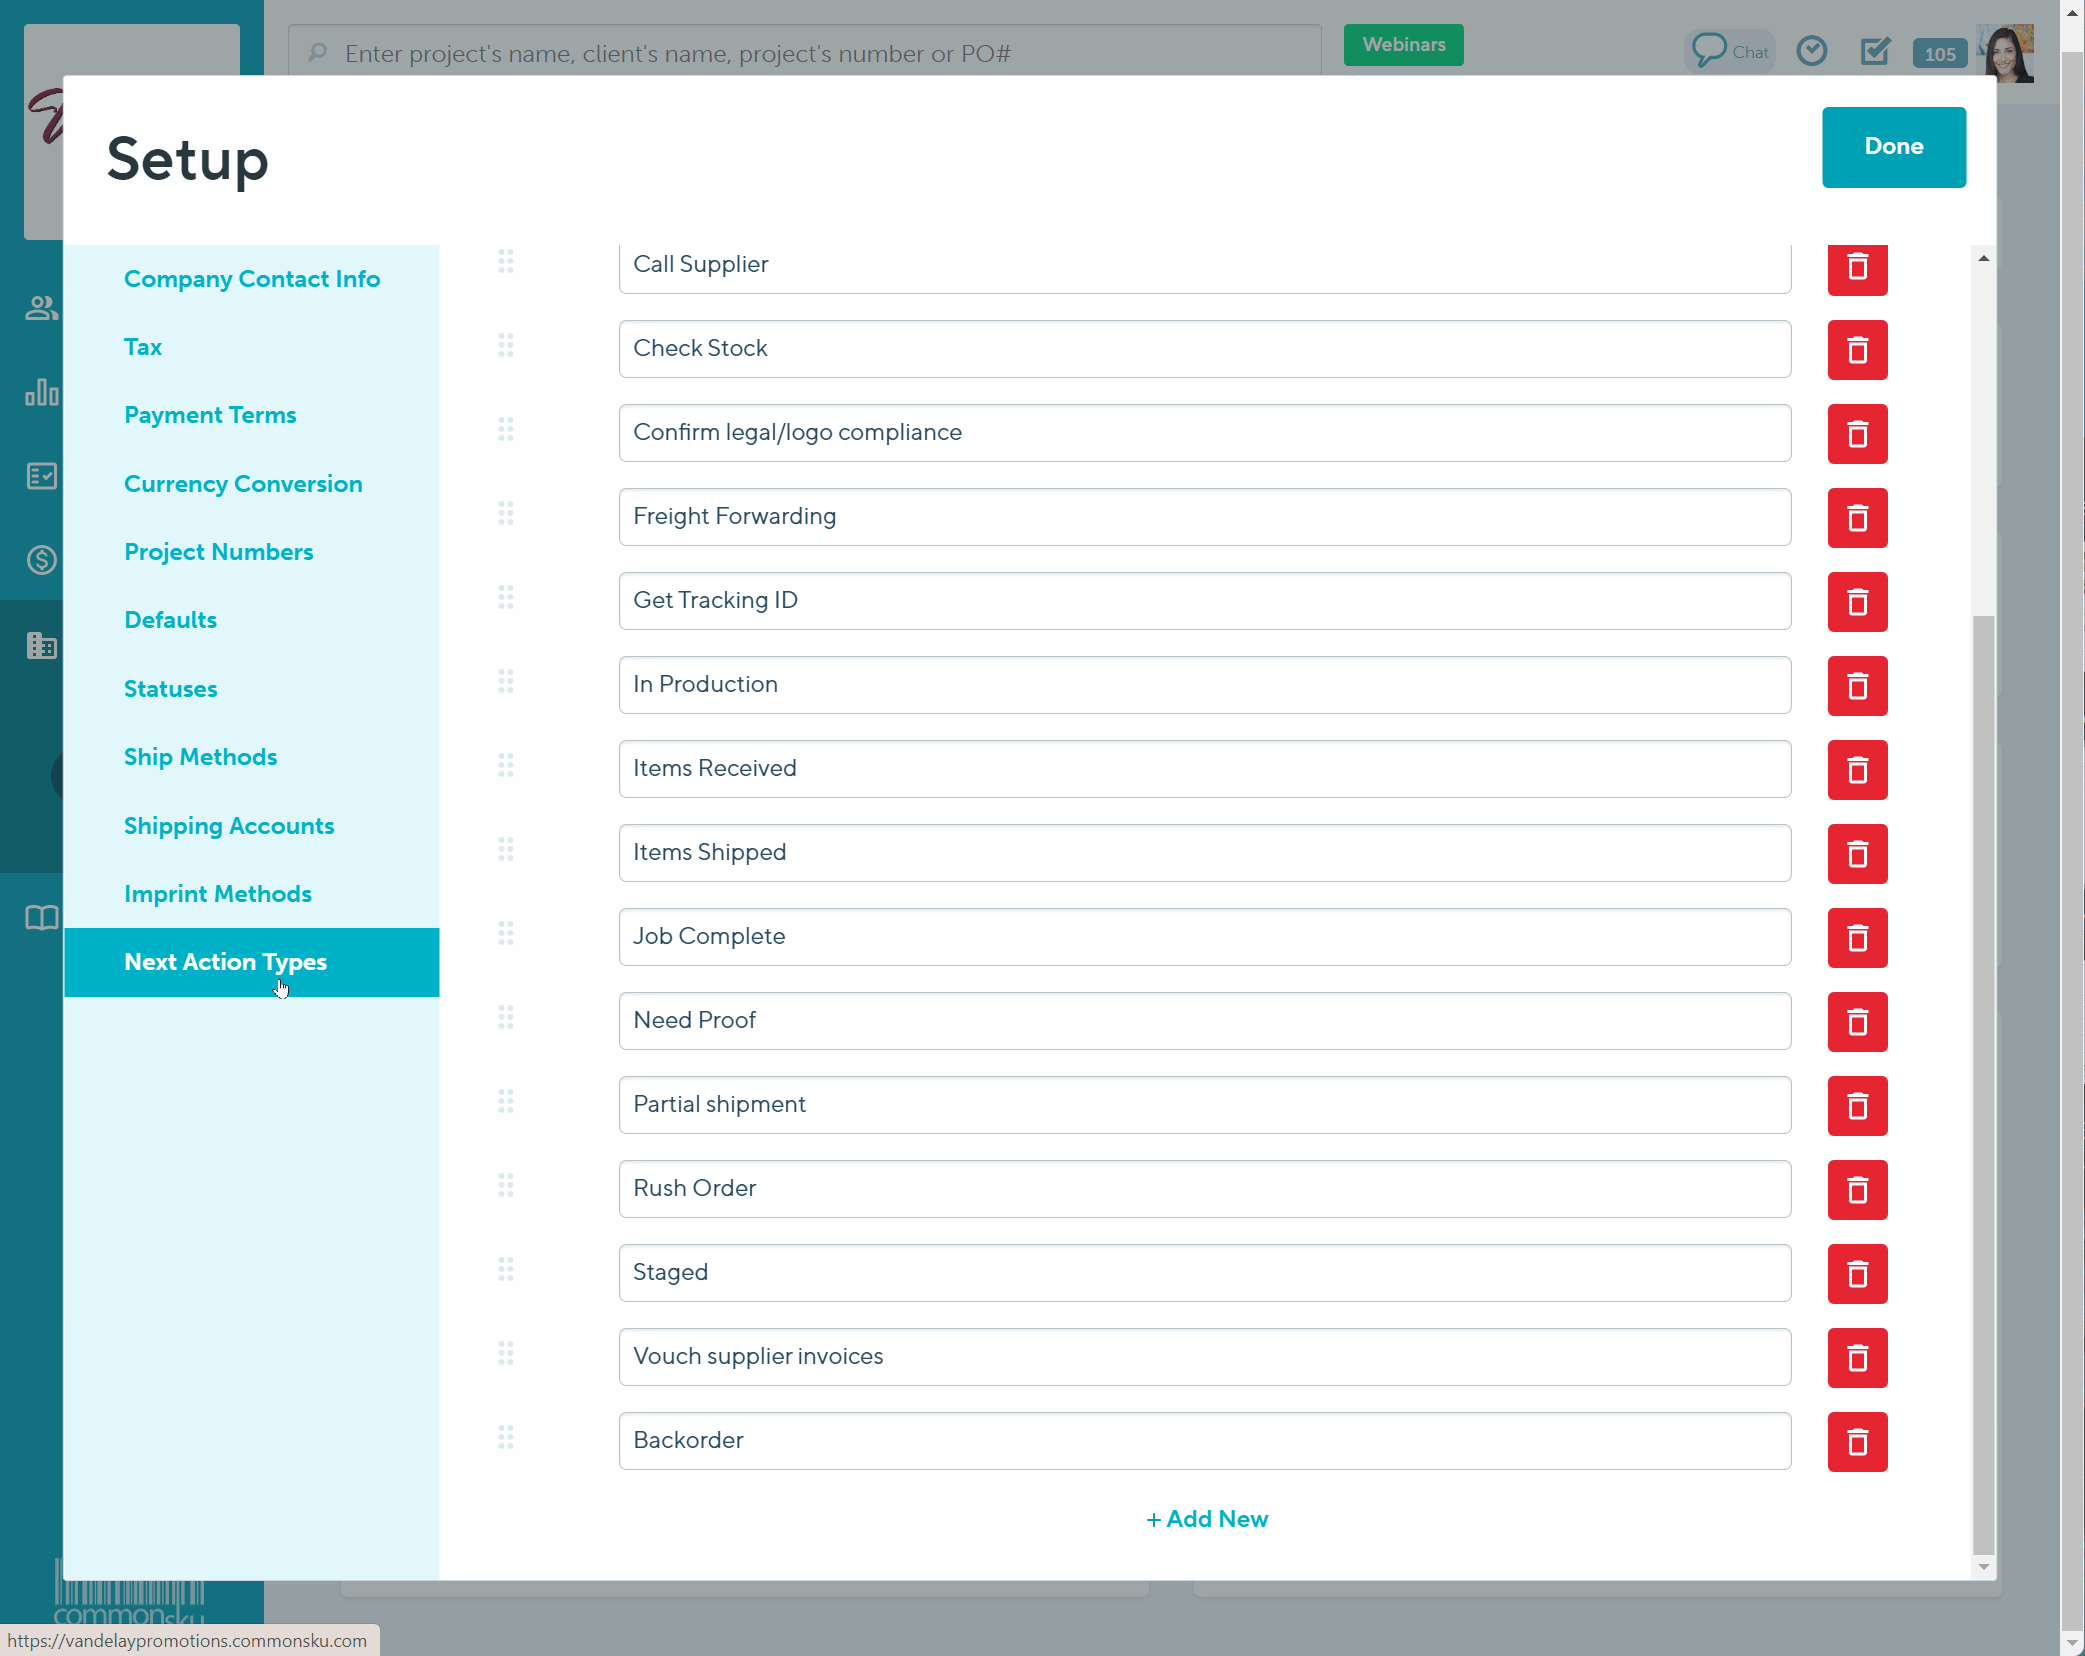Click the Done button
Screen dimensions: 2085x1656
tap(1893, 147)
